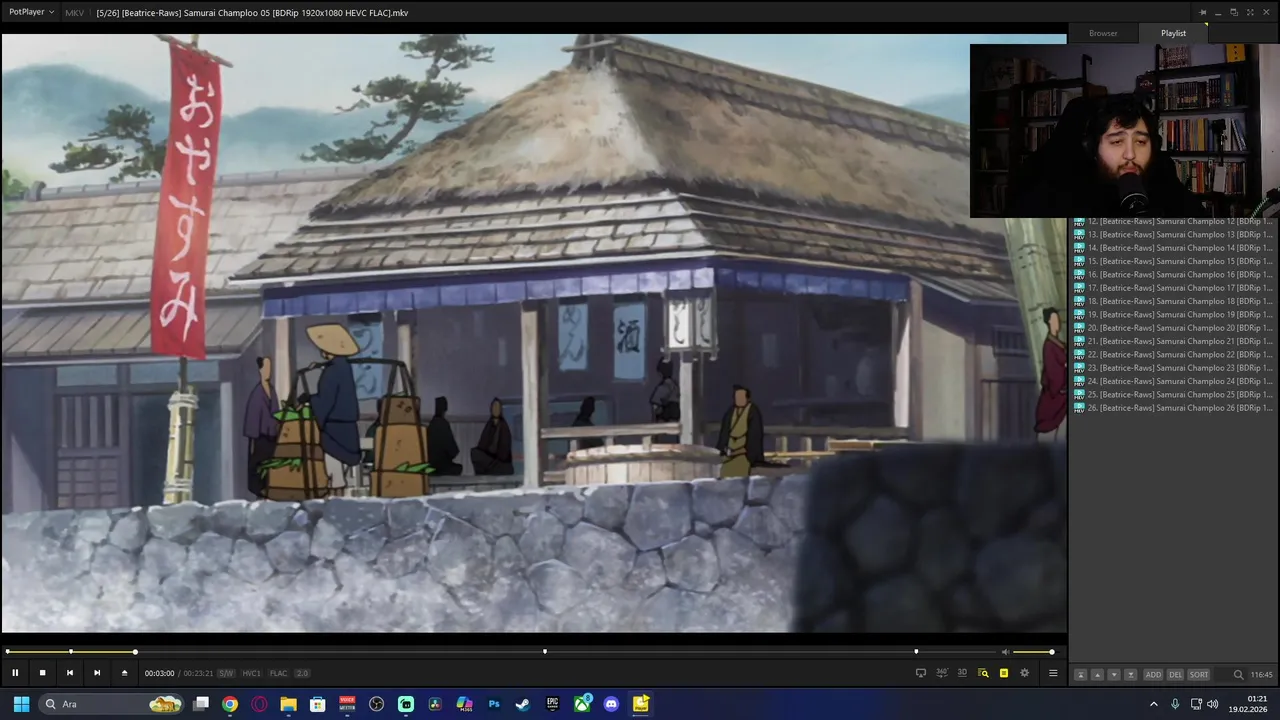Click the chapter marker near the seek bar's middle

(544, 652)
